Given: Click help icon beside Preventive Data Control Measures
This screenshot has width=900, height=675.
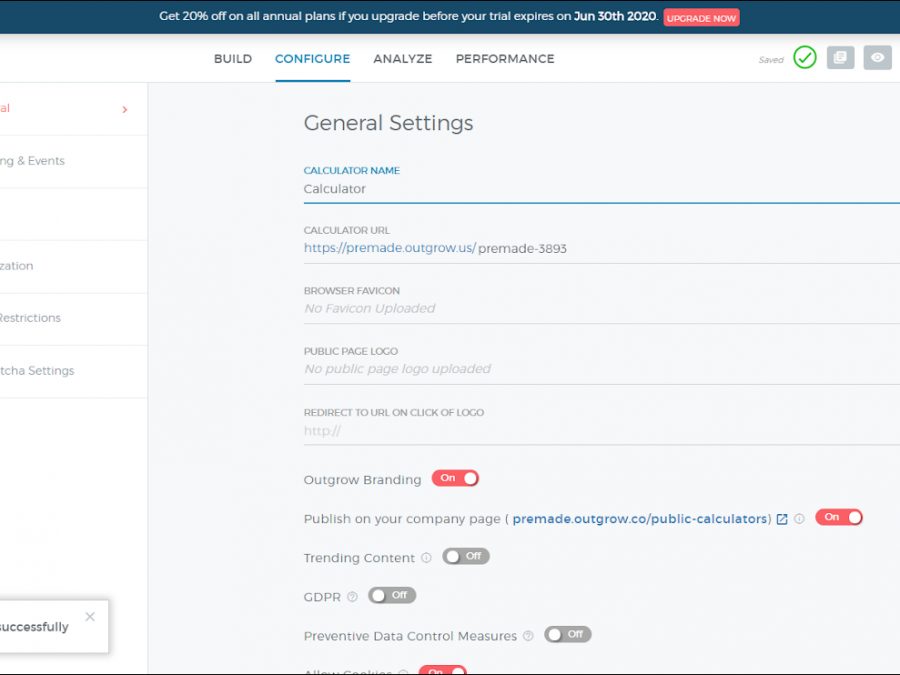Looking at the screenshot, I should tap(528, 636).
